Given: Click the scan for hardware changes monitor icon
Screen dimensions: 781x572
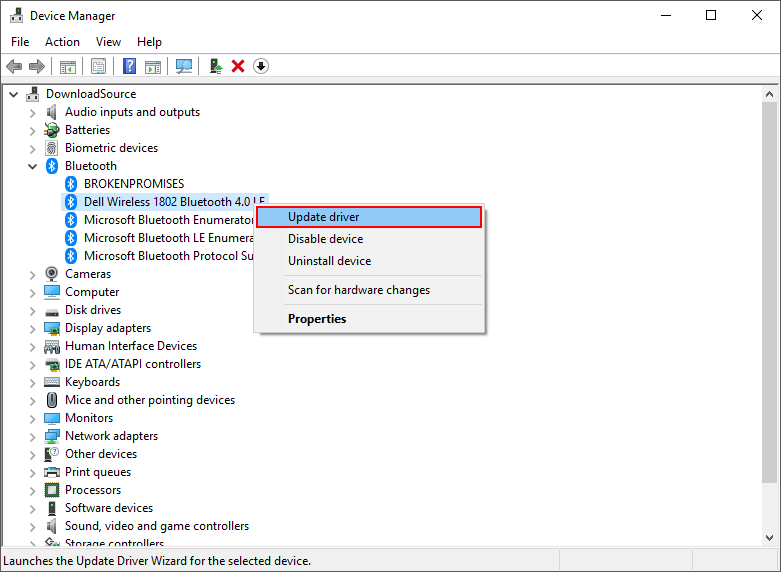Looking at the screenshot, I should [184, 66].
